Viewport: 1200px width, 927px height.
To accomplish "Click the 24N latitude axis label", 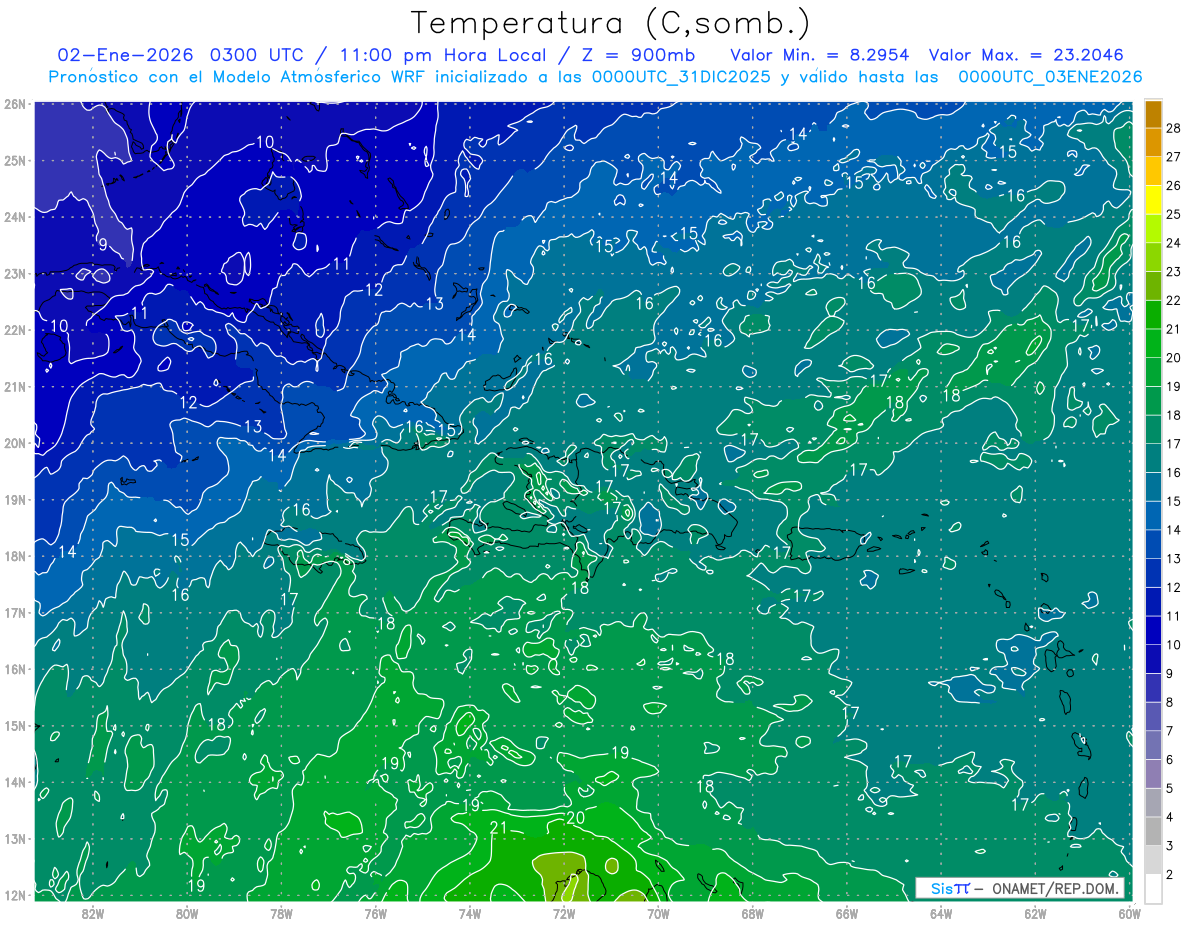I will 14,217.
